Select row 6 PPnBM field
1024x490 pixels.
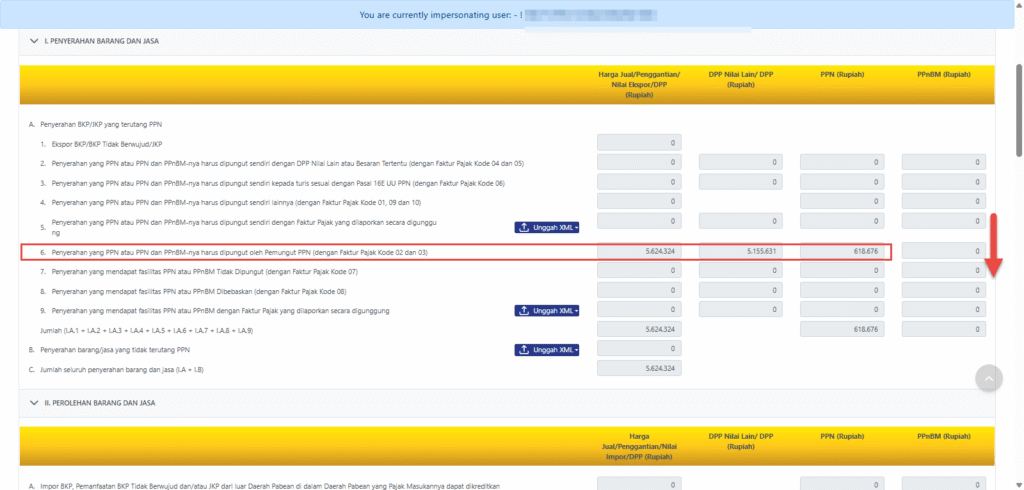tap(943, 252)
